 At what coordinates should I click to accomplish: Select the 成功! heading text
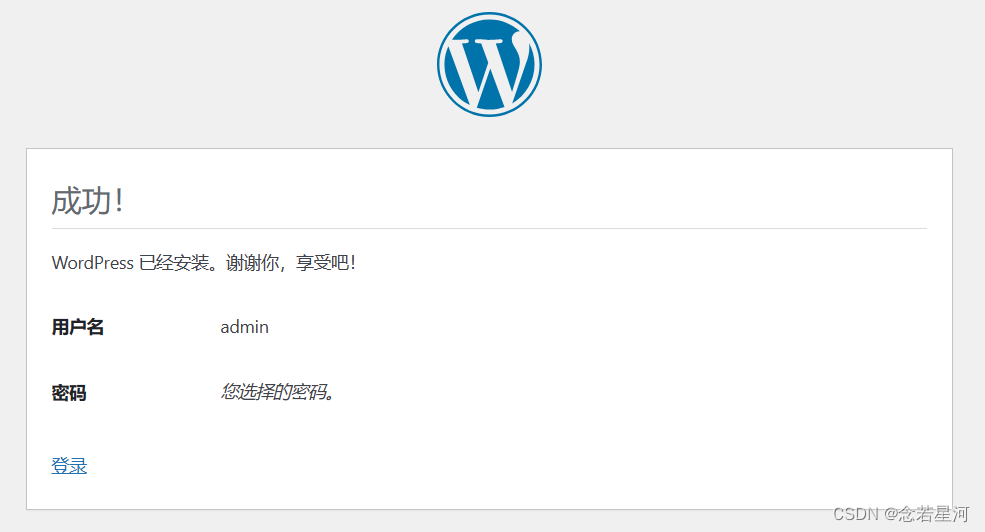click(x=87, y=201)
